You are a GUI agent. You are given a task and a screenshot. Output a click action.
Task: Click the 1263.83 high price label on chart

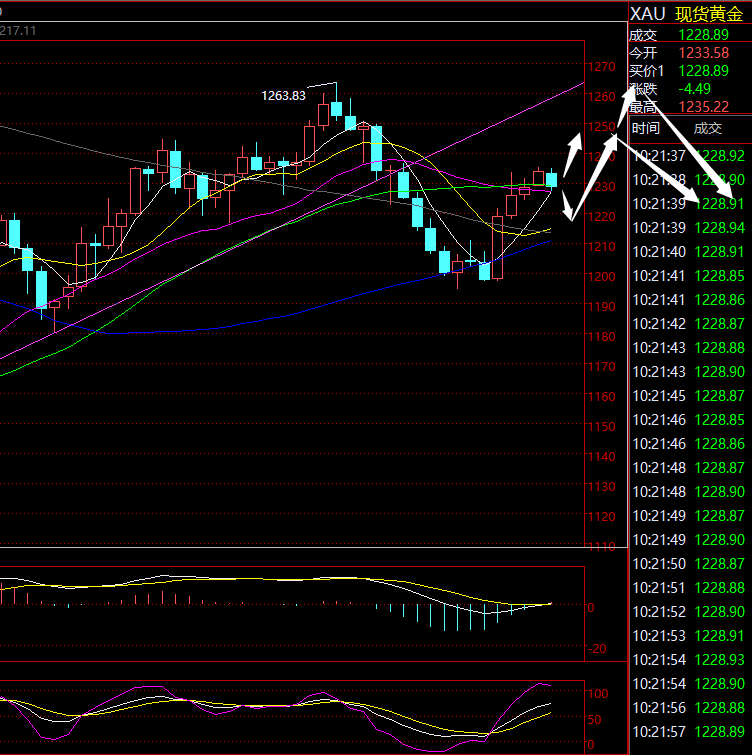(x=283, y=96)
